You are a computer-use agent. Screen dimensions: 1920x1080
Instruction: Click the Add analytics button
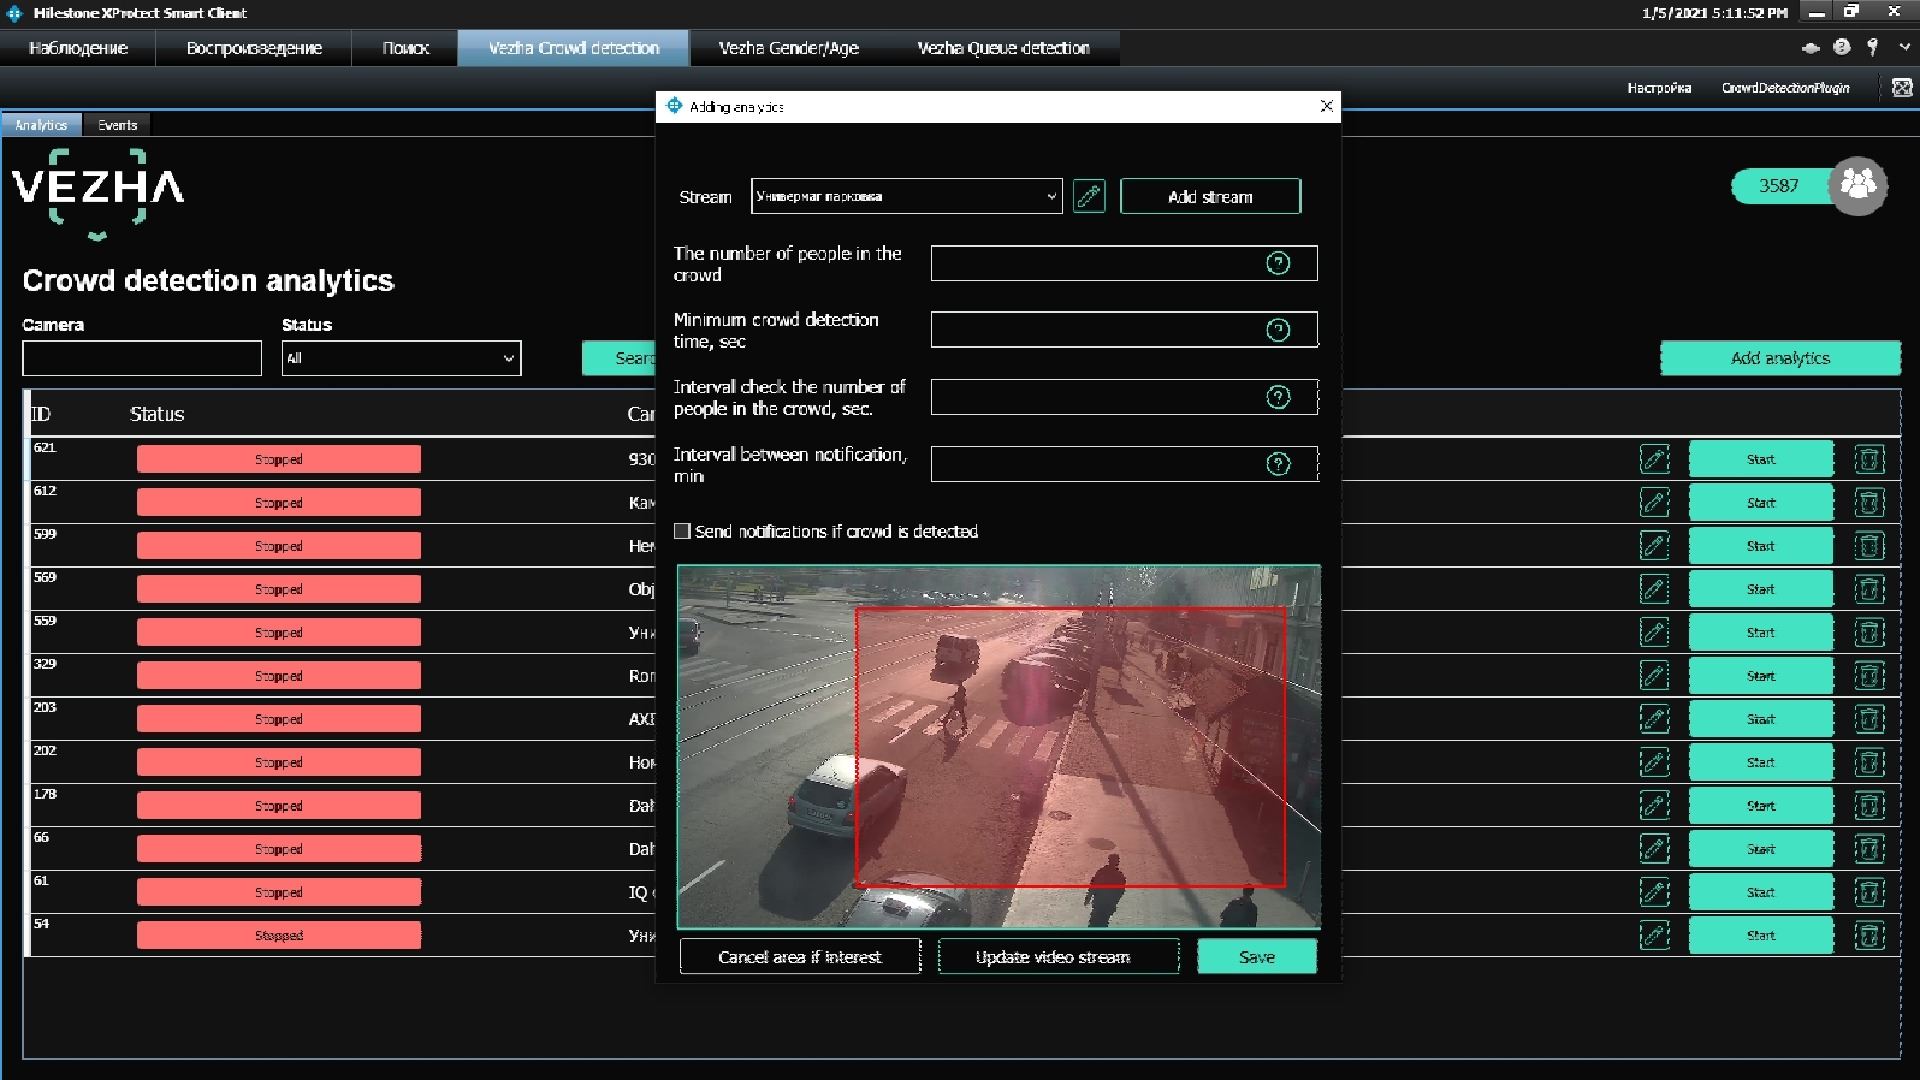(1780, 358)
